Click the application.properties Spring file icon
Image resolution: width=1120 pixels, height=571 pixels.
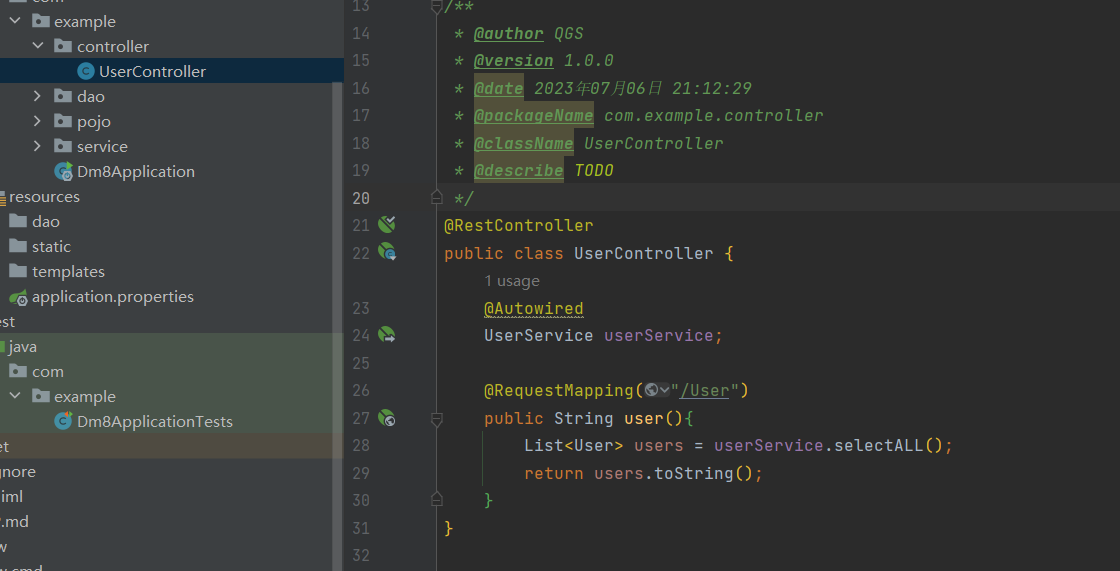[18, 297]
